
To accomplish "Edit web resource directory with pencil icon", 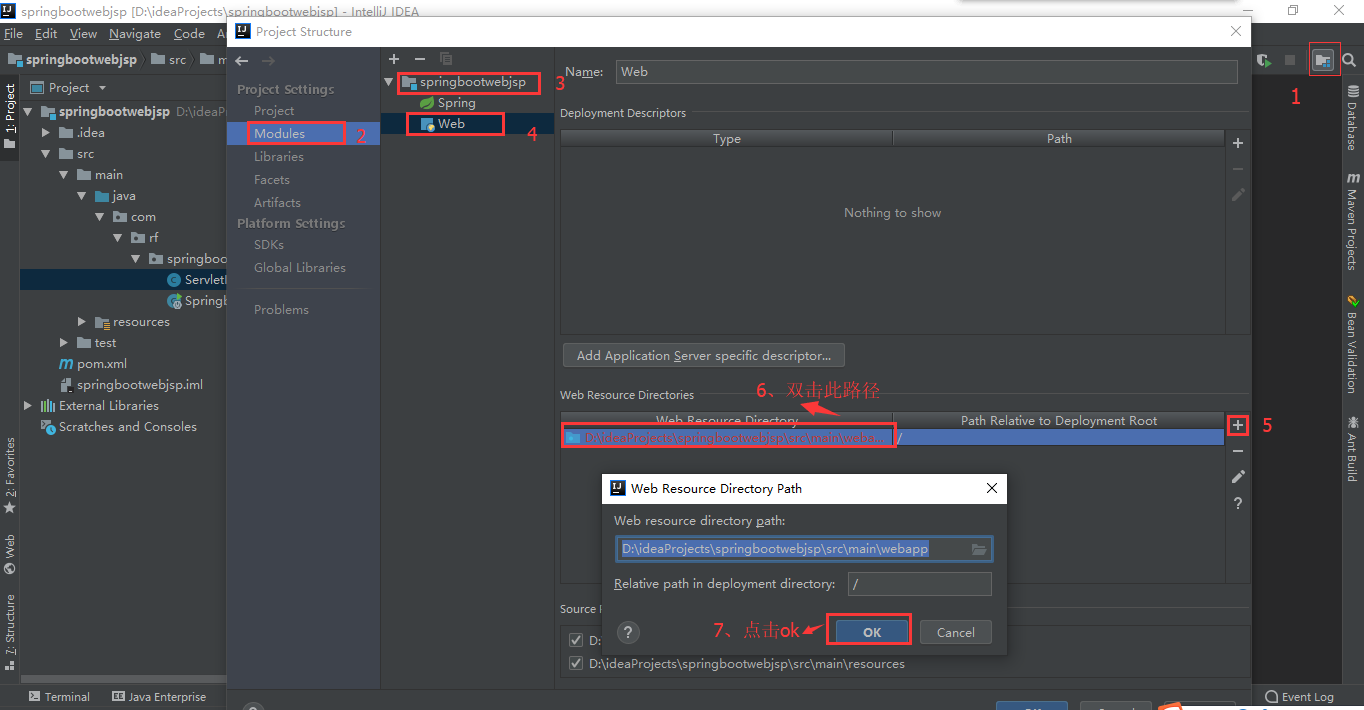I will (1238, 477).
